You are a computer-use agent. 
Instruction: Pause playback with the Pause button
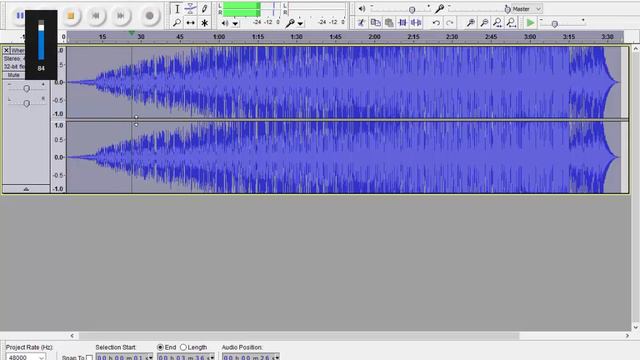point(19,16)
